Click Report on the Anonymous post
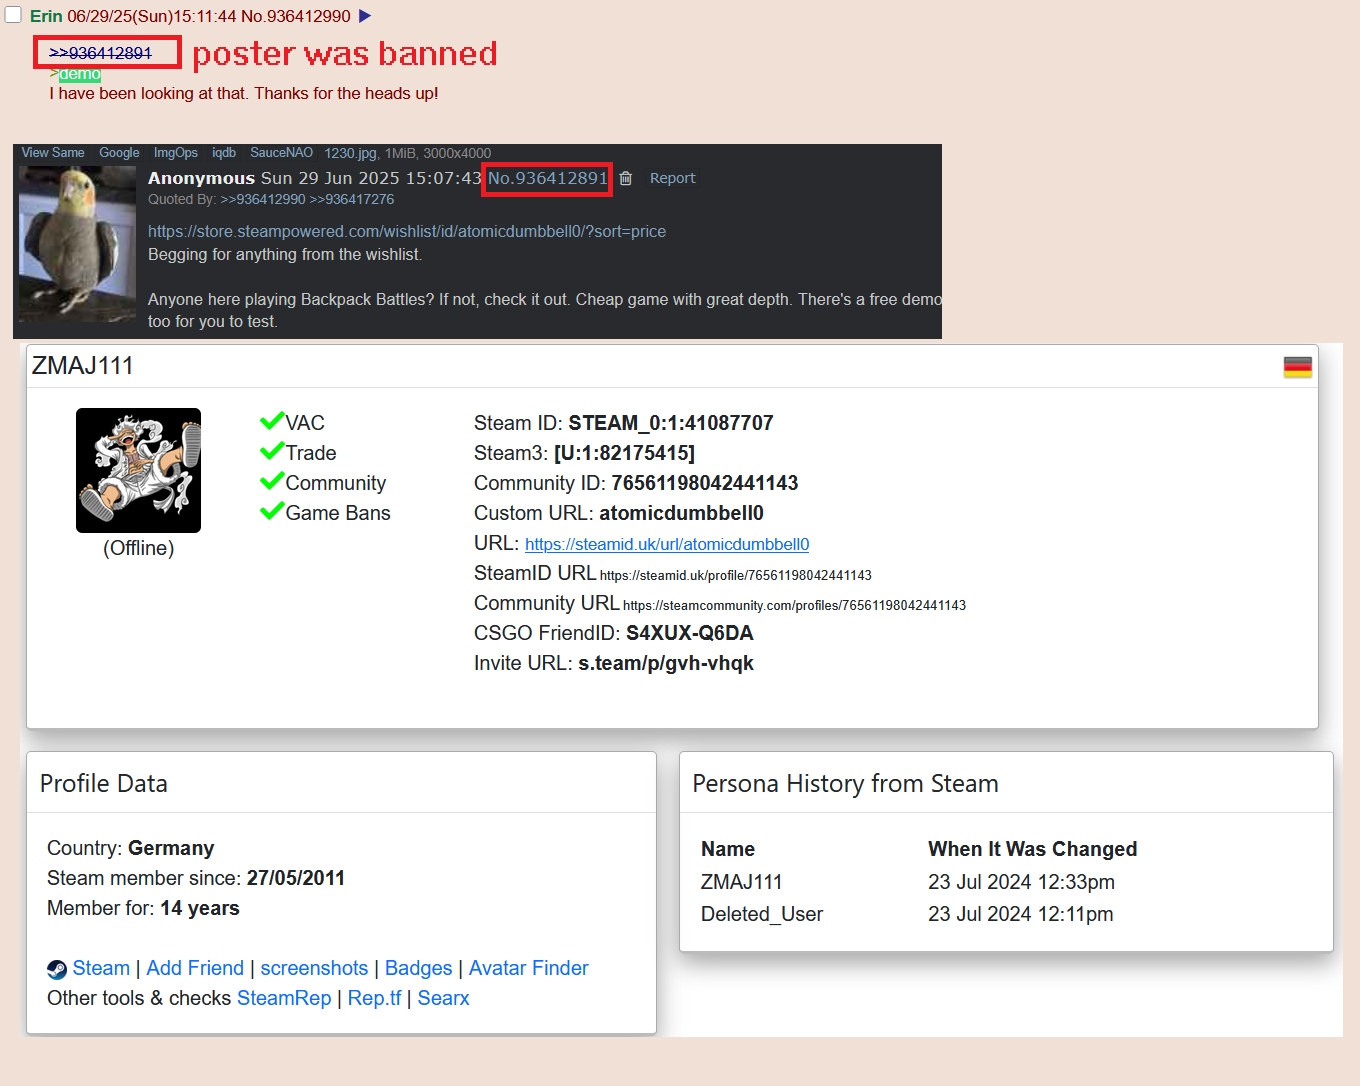 (x=672, y=178)
